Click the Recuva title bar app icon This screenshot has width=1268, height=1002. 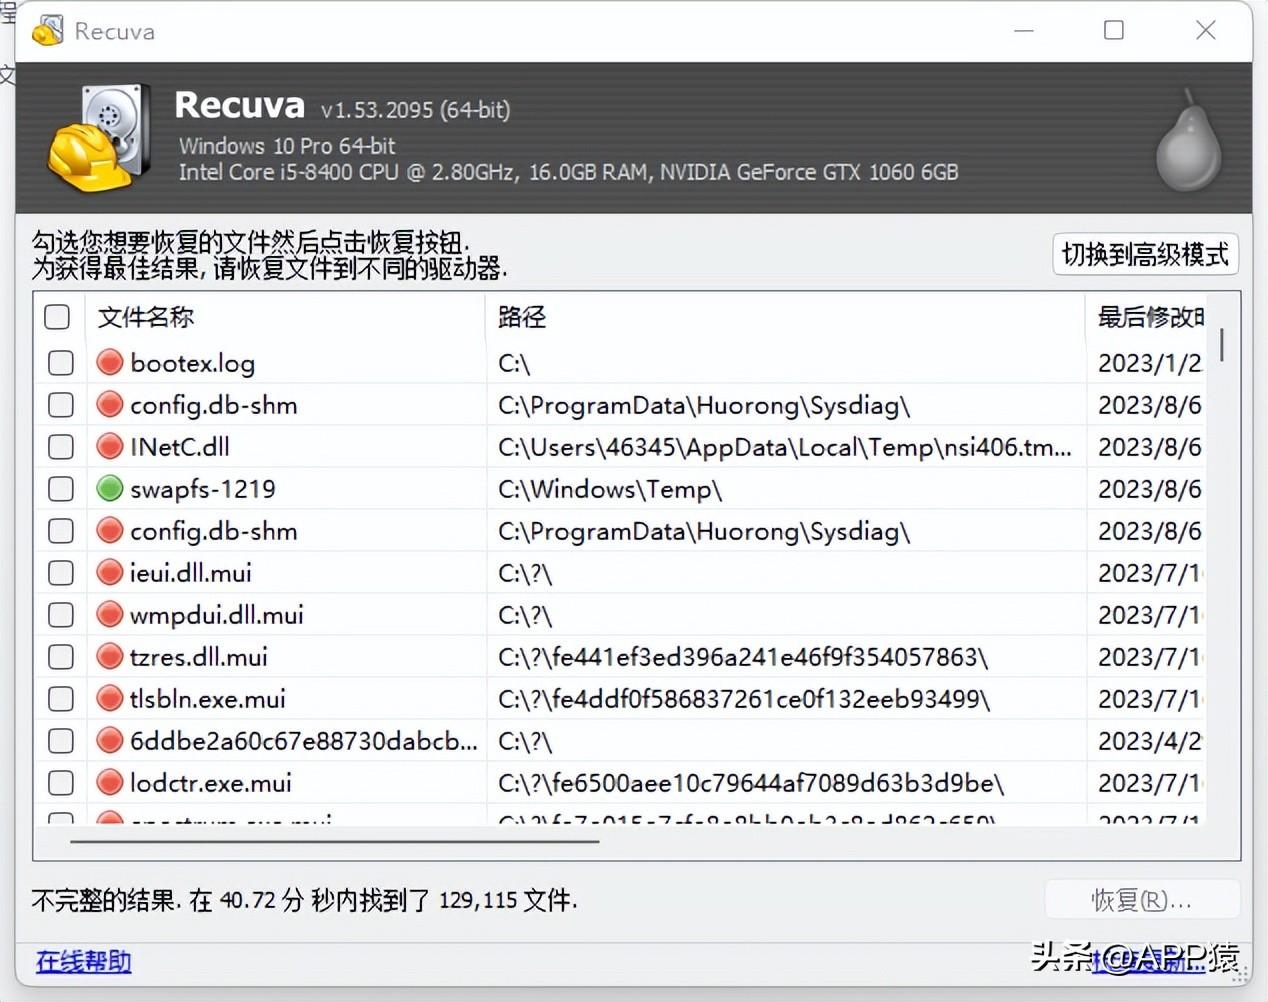[47, 31]
